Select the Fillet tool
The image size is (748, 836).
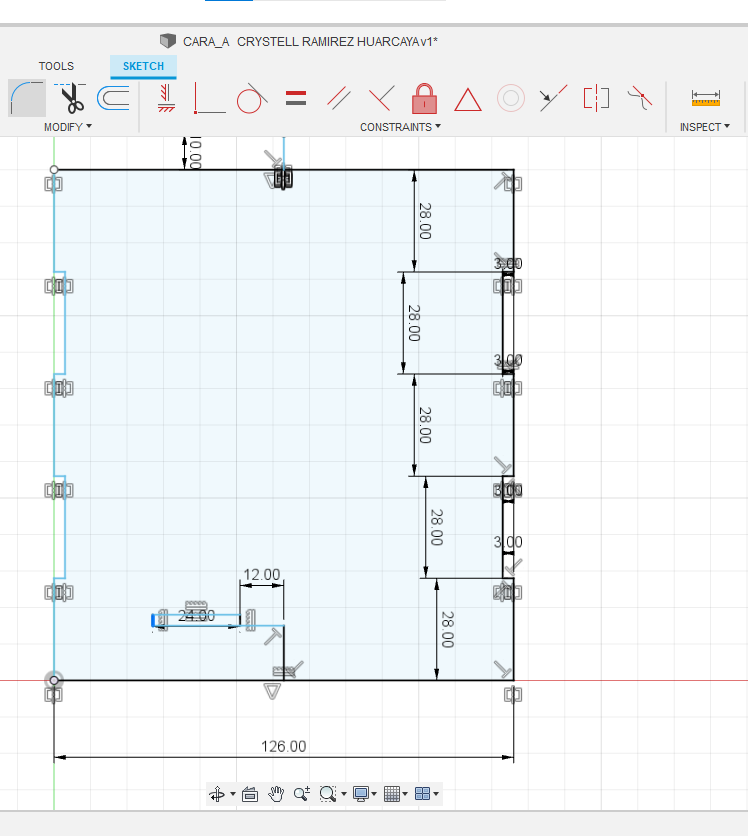pos(27,99)
